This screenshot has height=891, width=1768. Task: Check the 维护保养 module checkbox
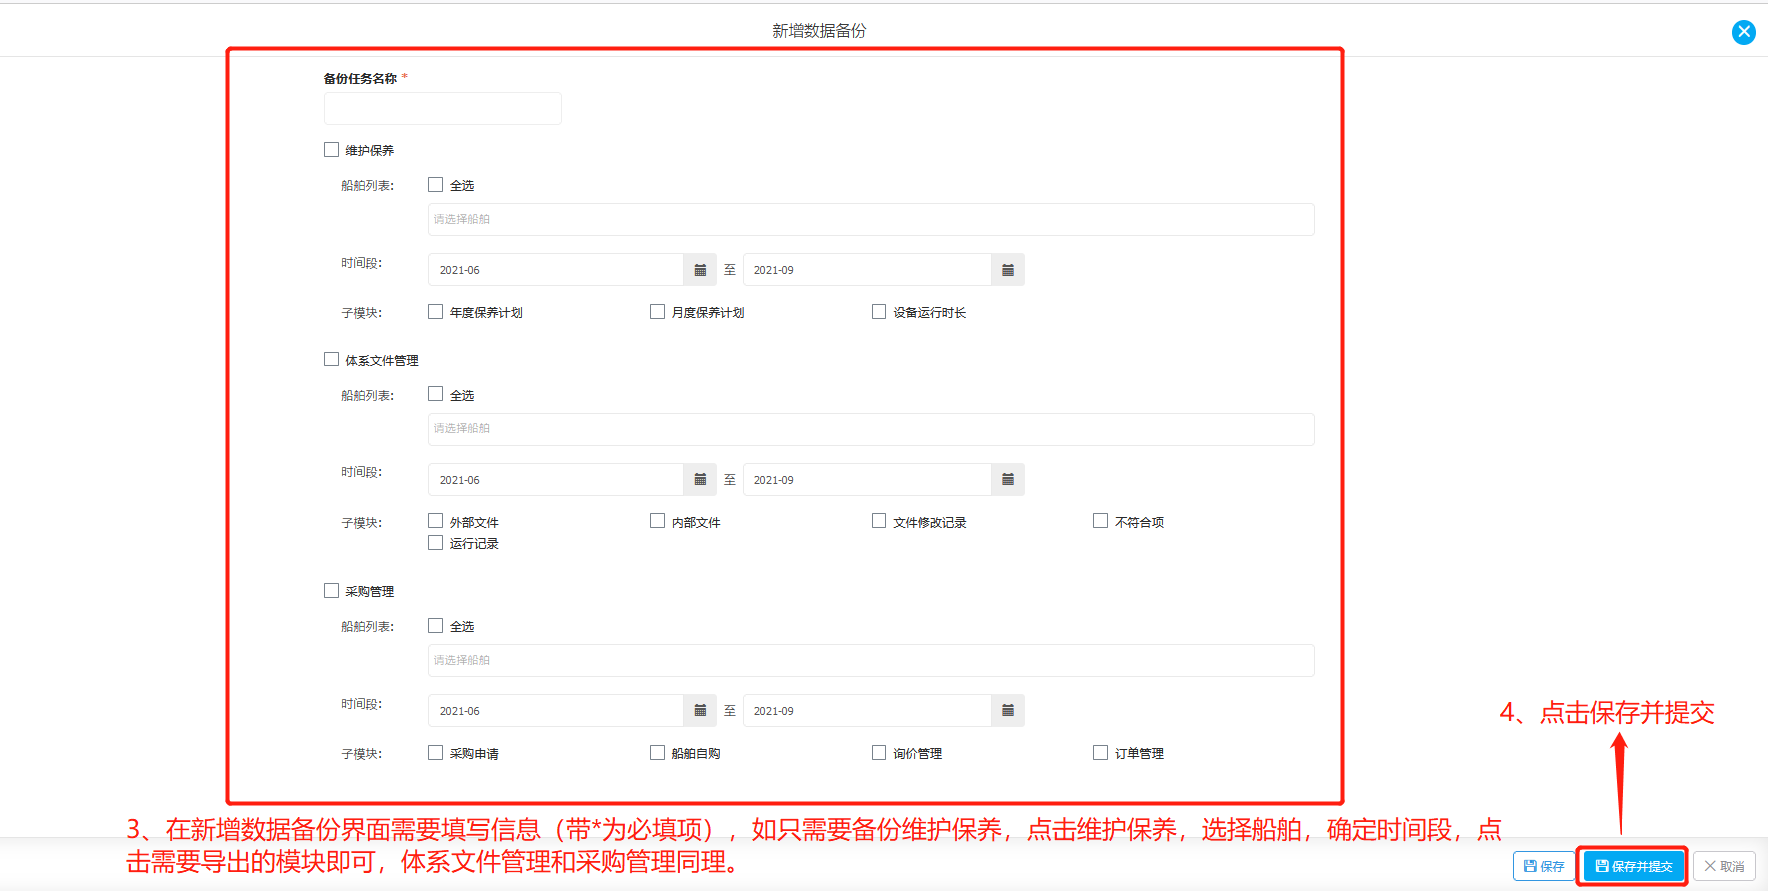[331, 150]
